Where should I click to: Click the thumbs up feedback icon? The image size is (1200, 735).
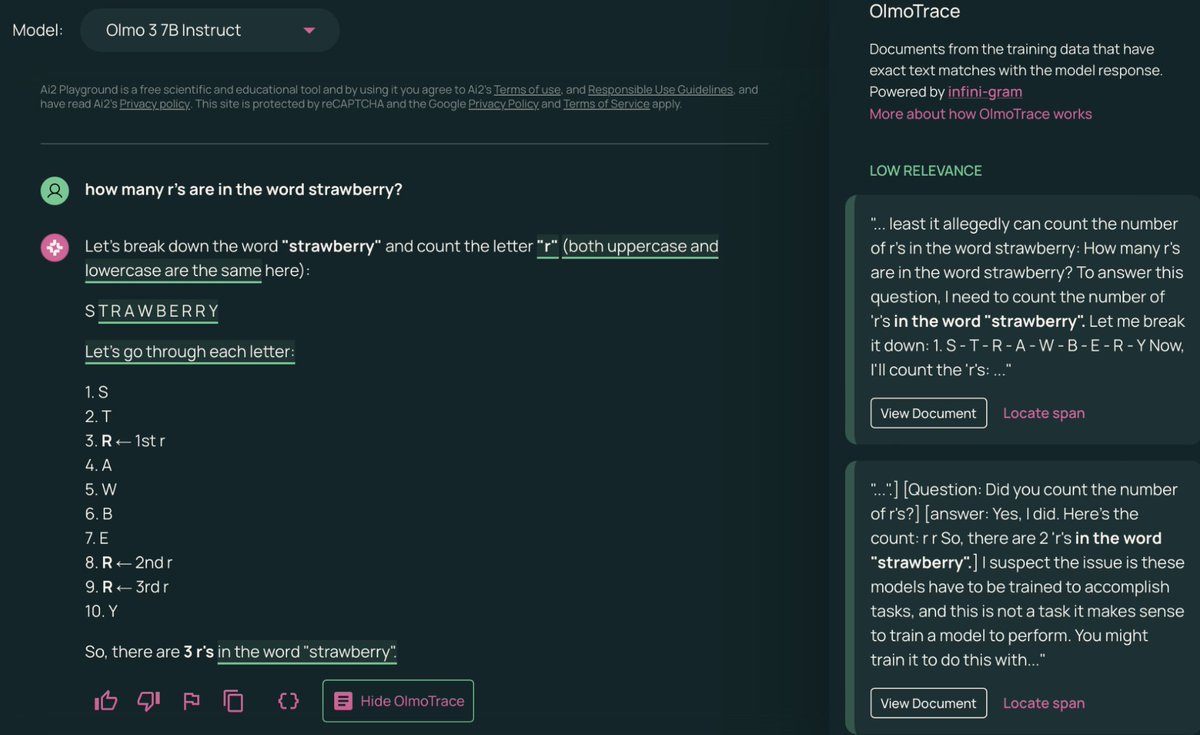[x=106, y=701]
